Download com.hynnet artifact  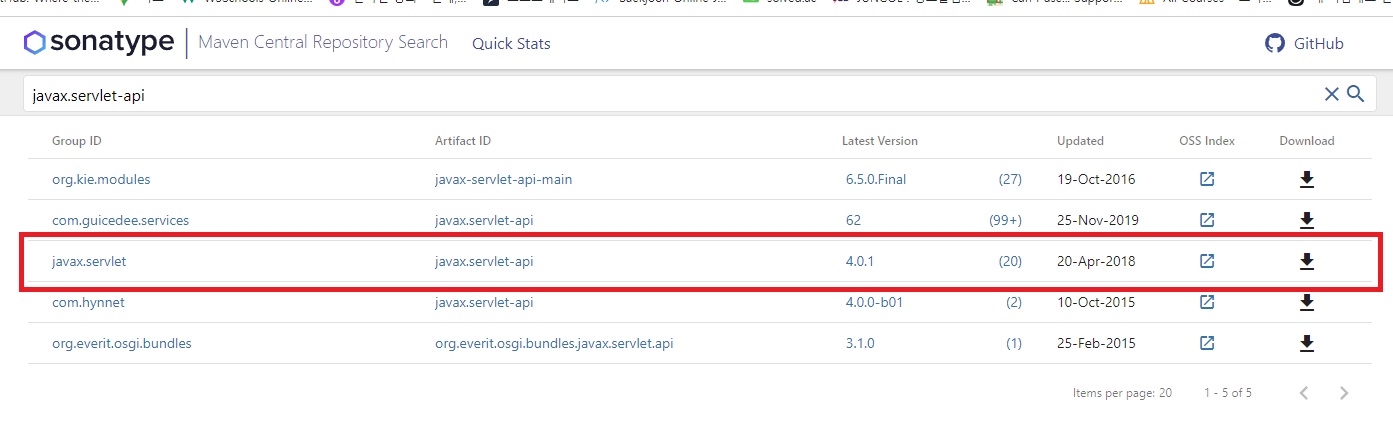click(x=1306, y=302)
